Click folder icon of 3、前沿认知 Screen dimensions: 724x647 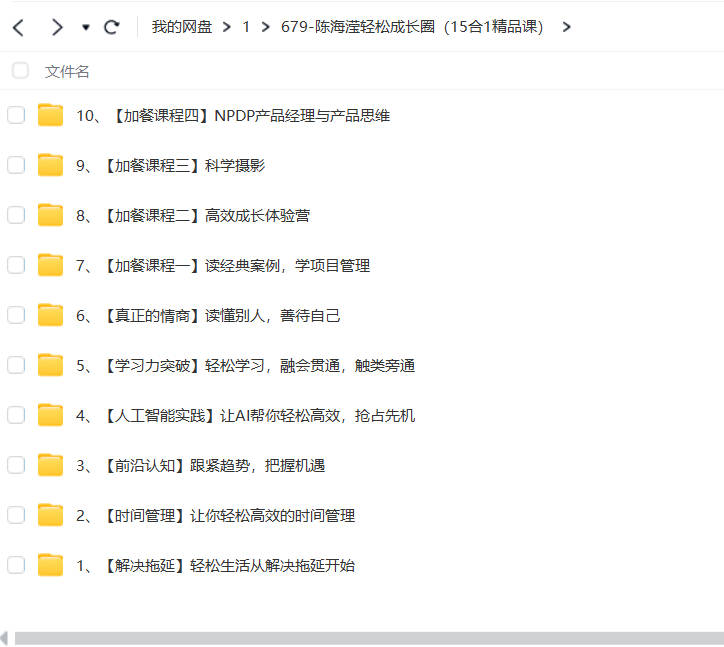(x=50, y=465)
